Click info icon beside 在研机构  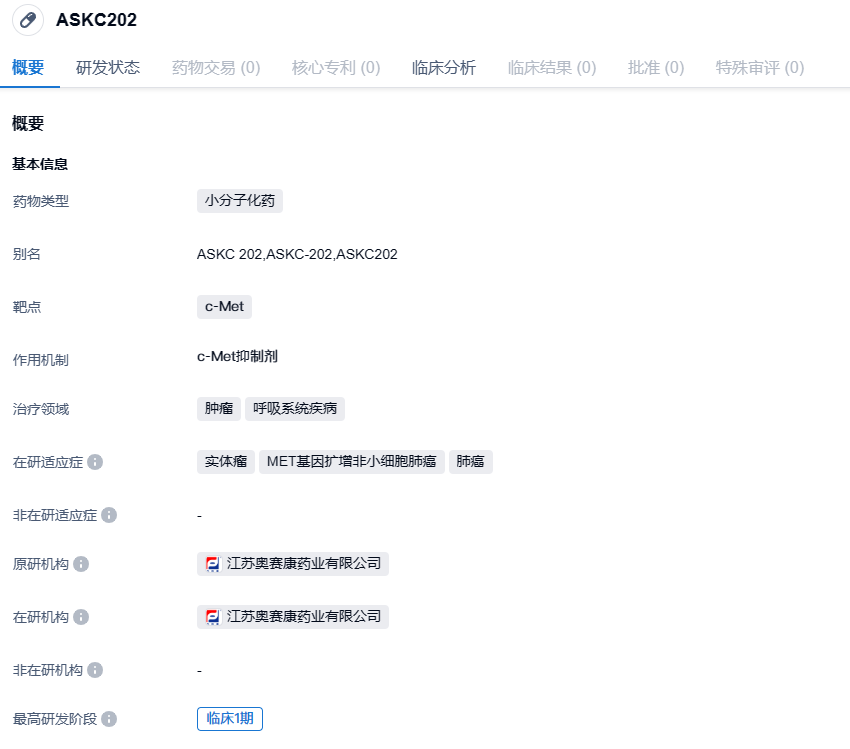click(x=81, y=617)
